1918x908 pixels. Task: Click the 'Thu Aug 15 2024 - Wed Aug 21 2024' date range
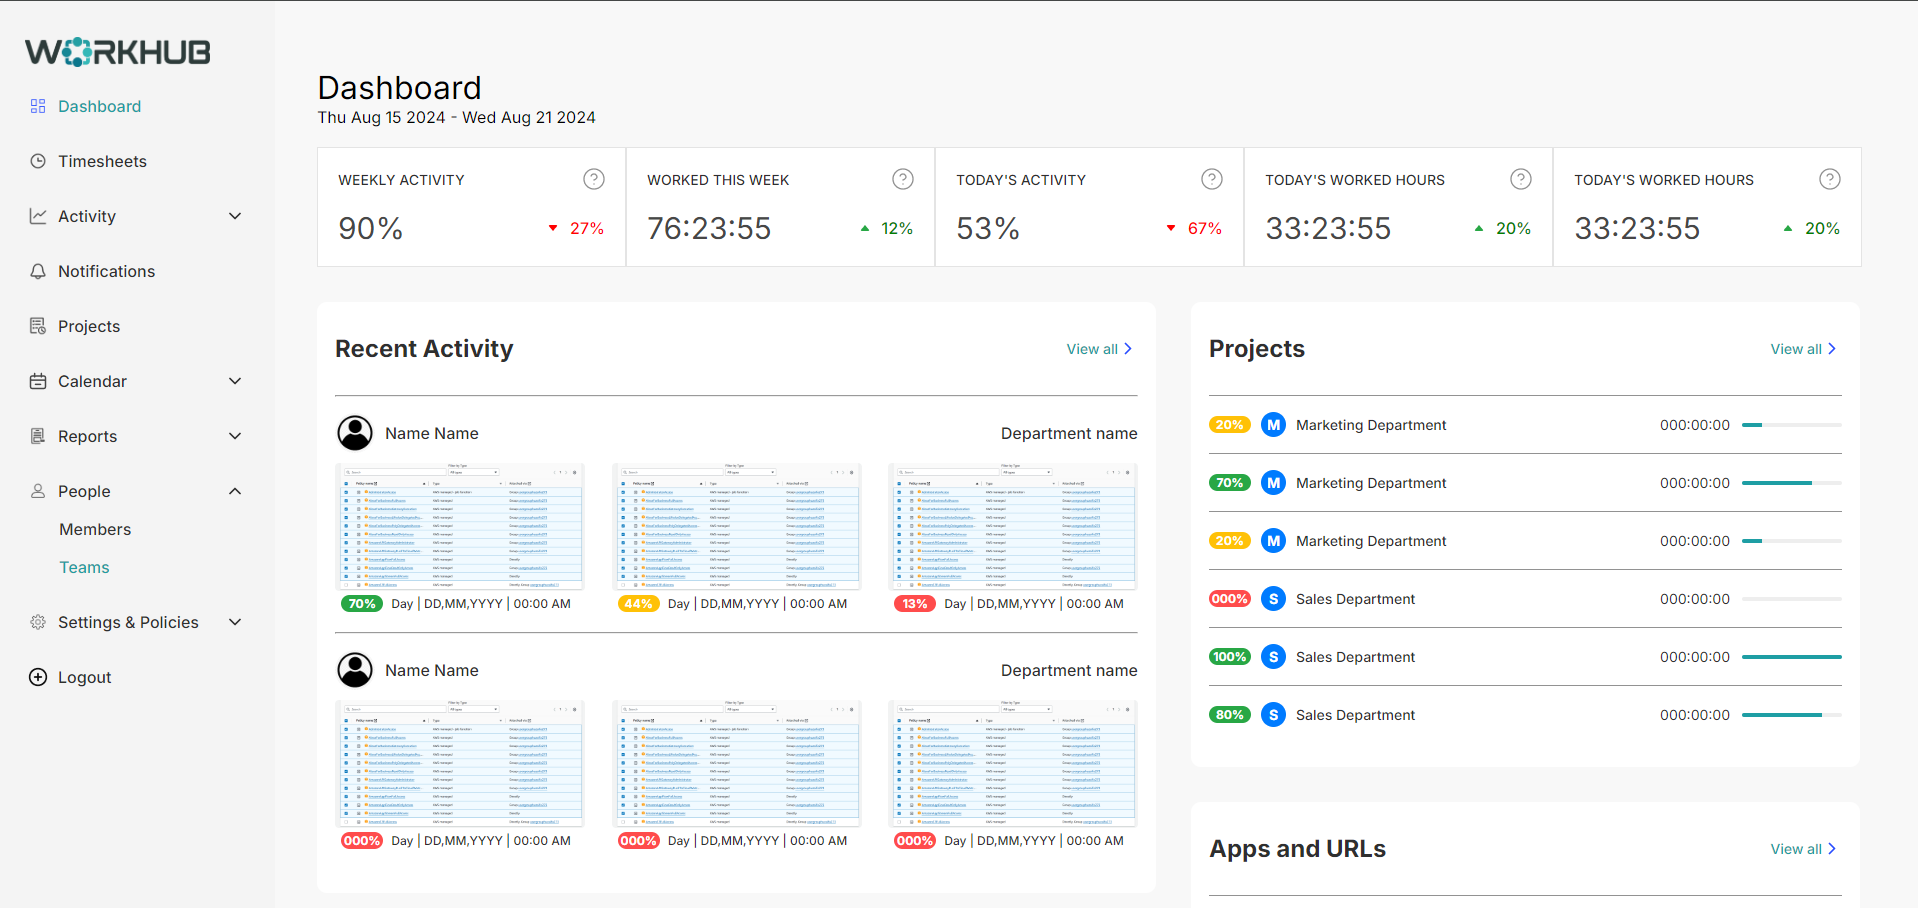point(456,117)
